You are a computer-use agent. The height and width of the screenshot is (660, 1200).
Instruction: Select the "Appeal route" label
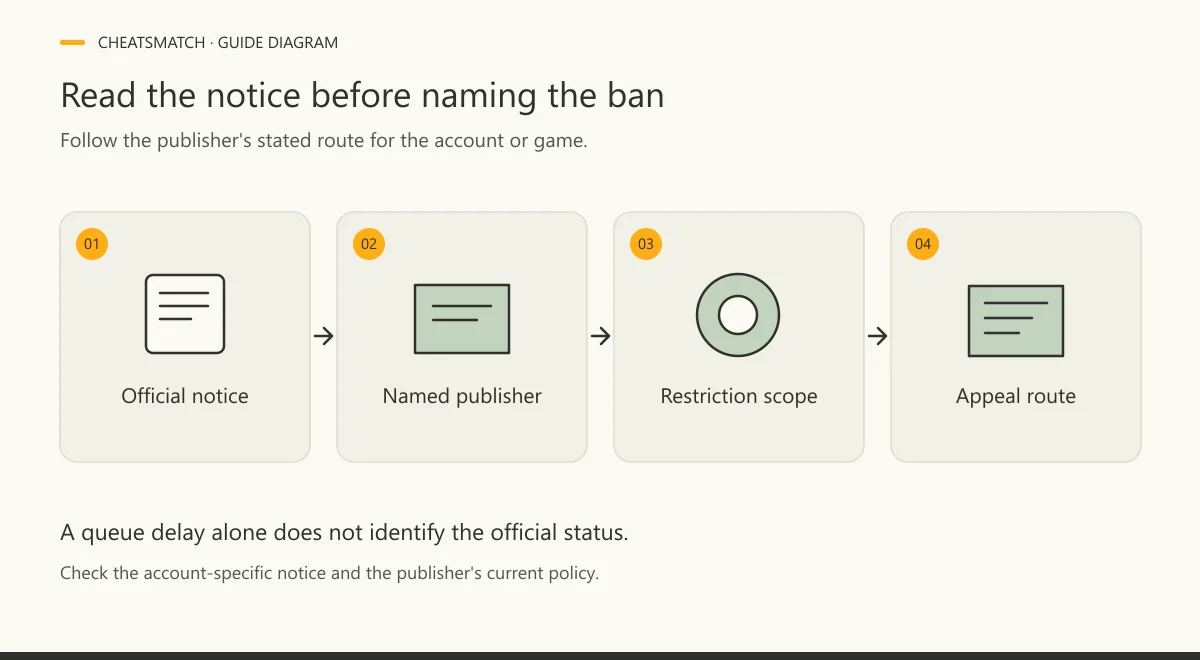[x=1016, y=396]
